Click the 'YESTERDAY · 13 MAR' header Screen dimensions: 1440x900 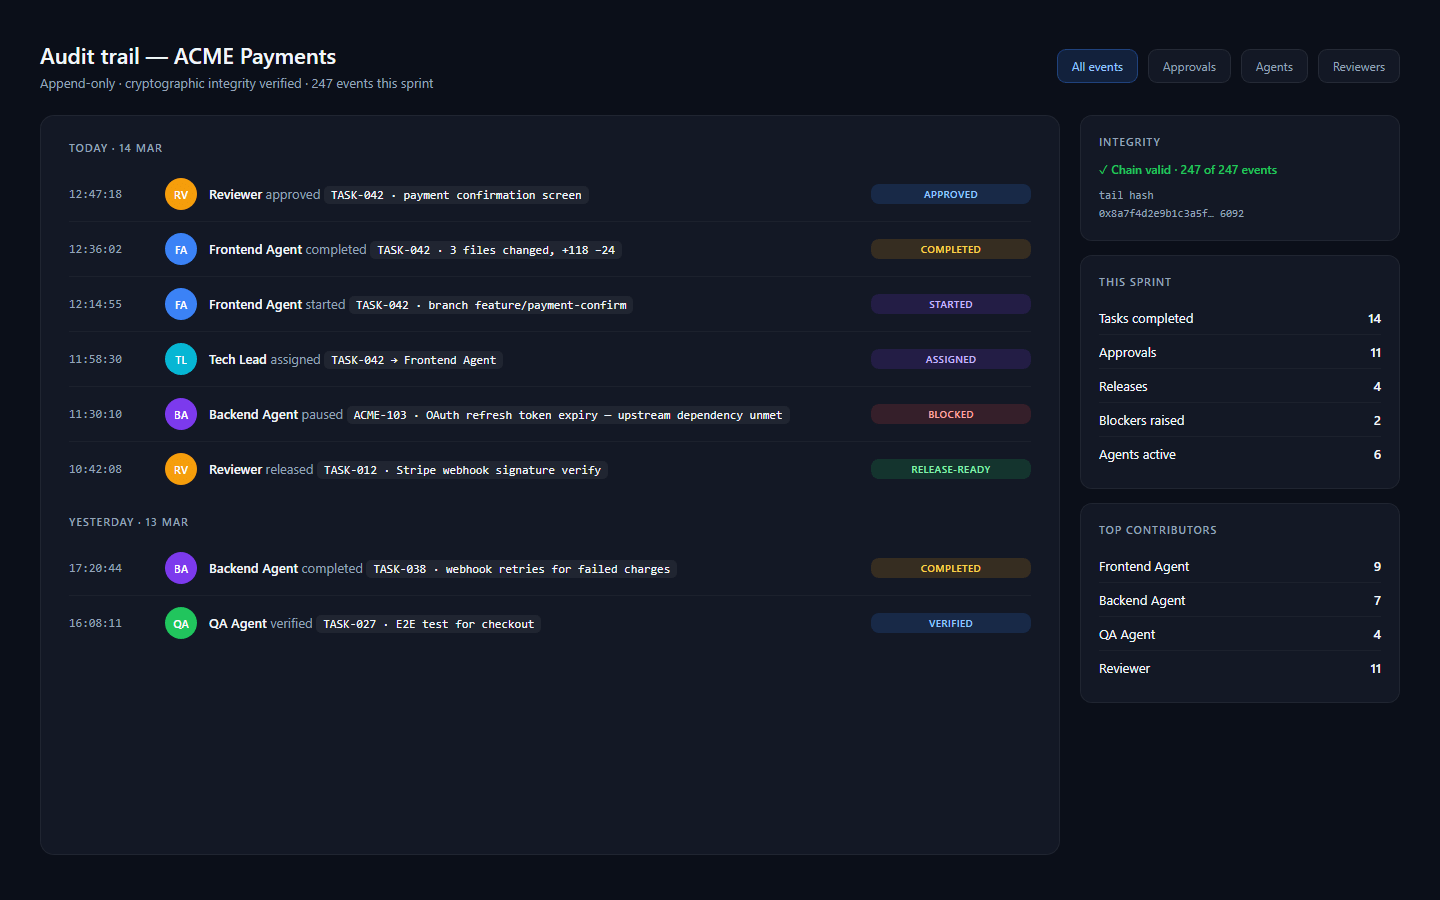(128, 522)
